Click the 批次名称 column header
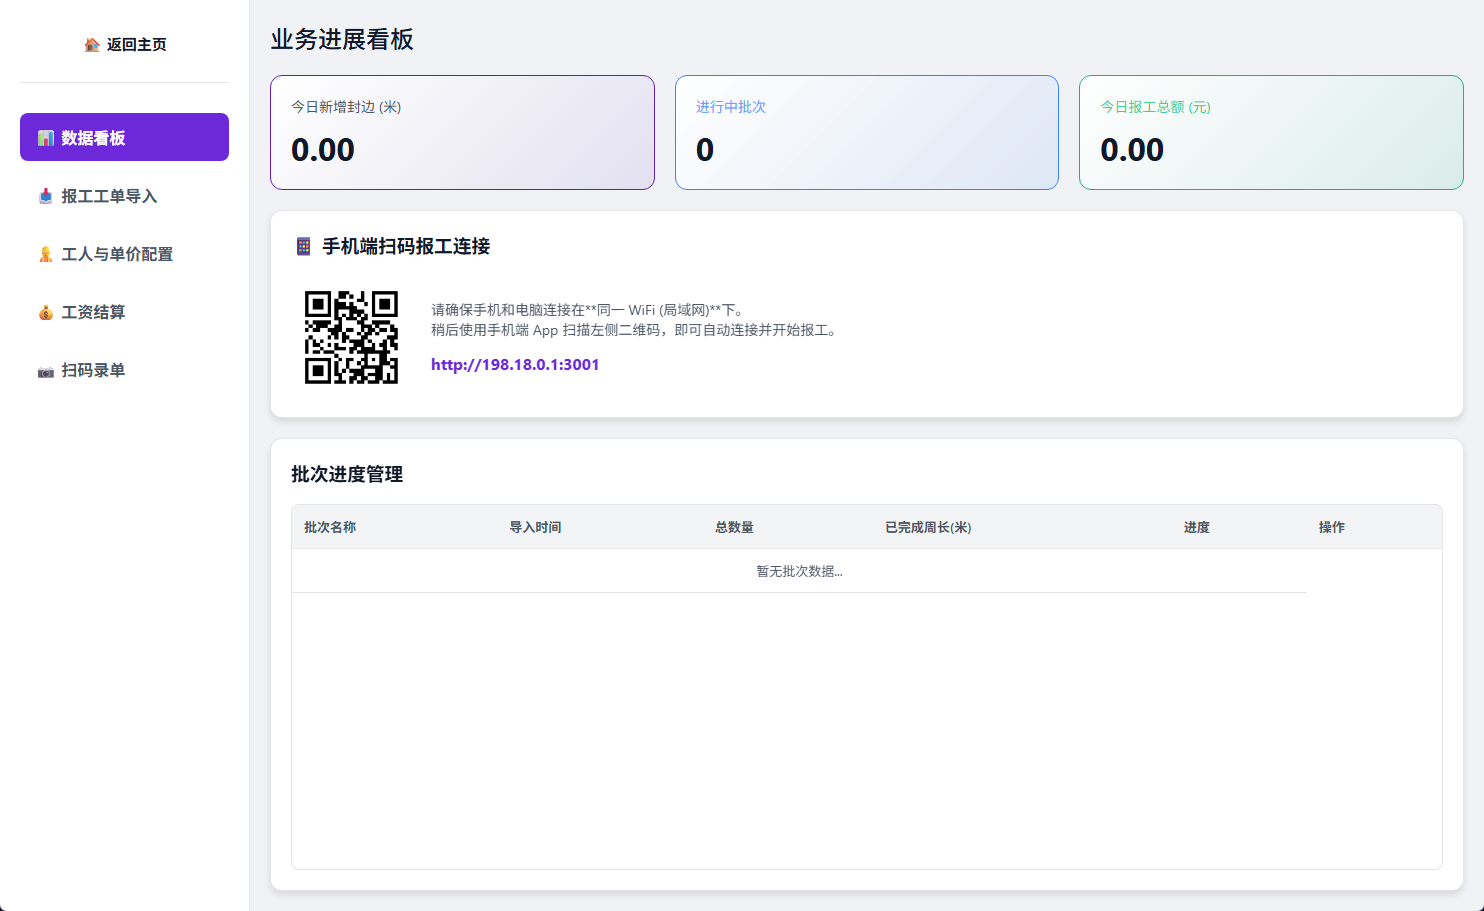Screen dimensions: 1484x911 pos(330,527)
